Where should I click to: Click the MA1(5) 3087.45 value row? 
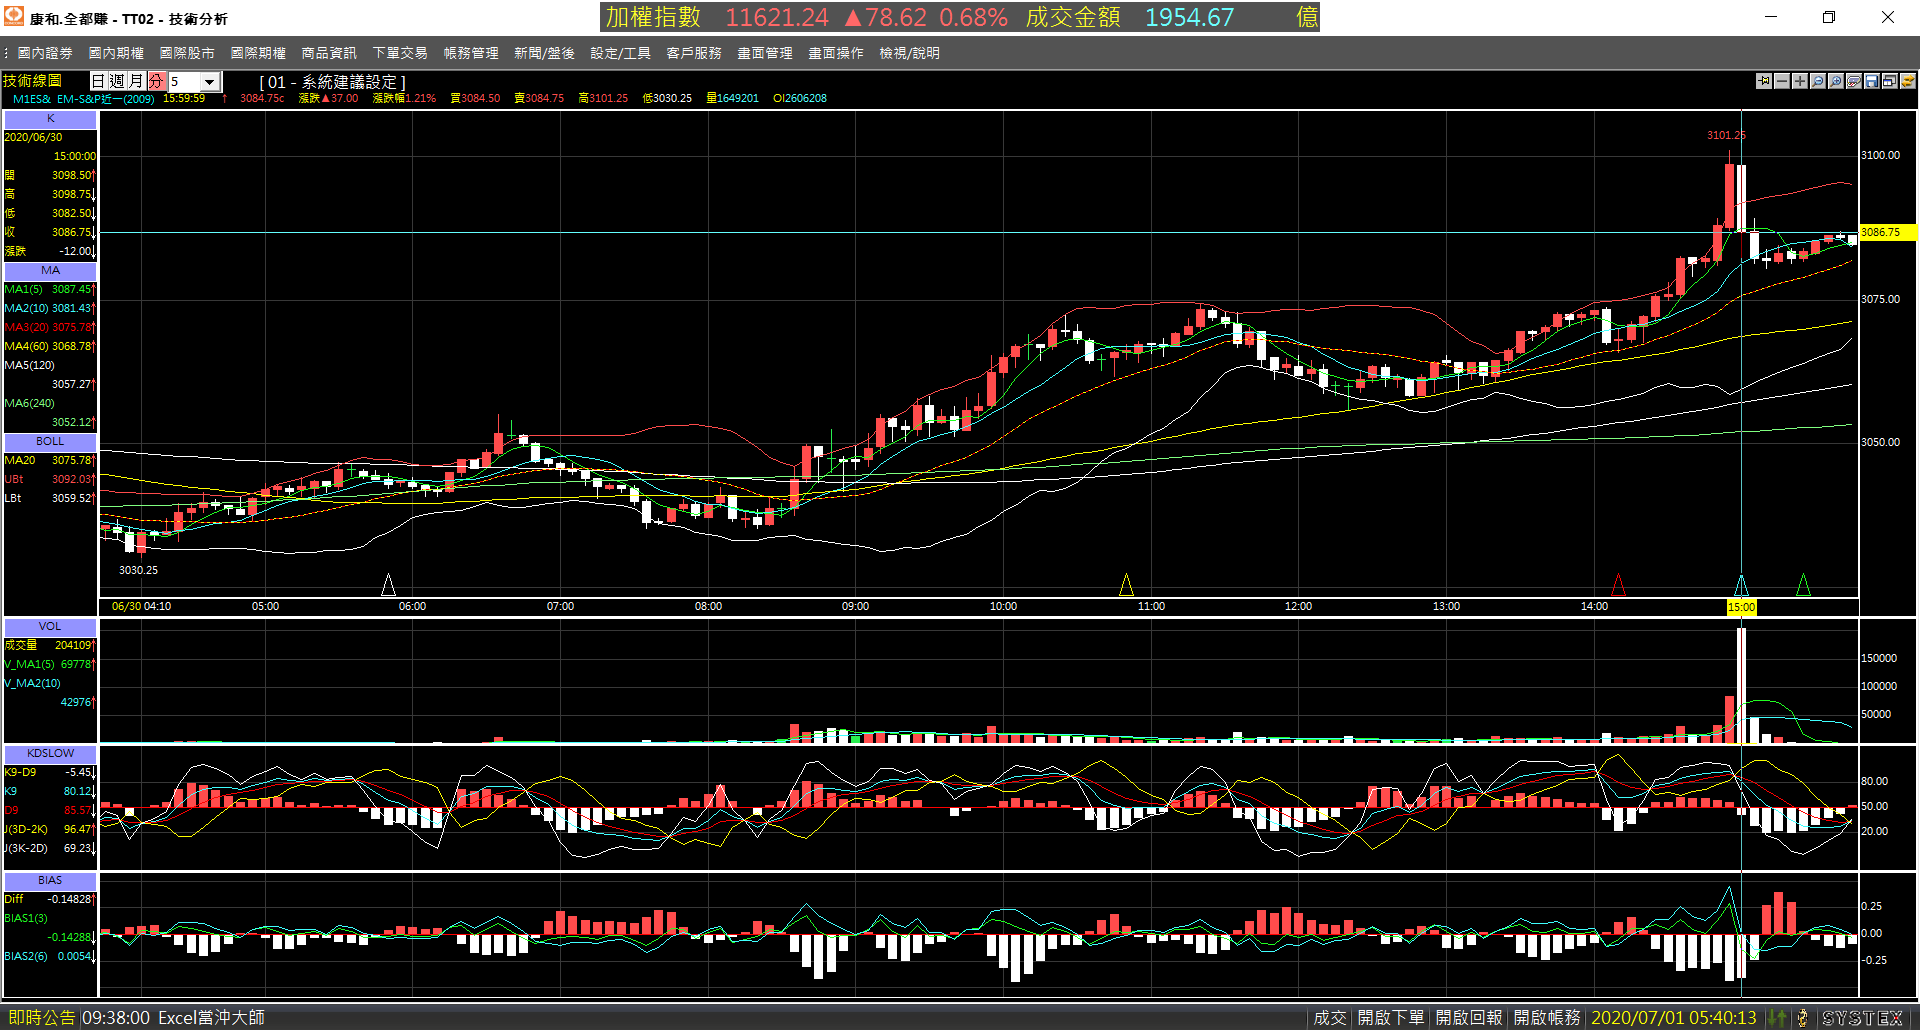(x=50, y=290)
